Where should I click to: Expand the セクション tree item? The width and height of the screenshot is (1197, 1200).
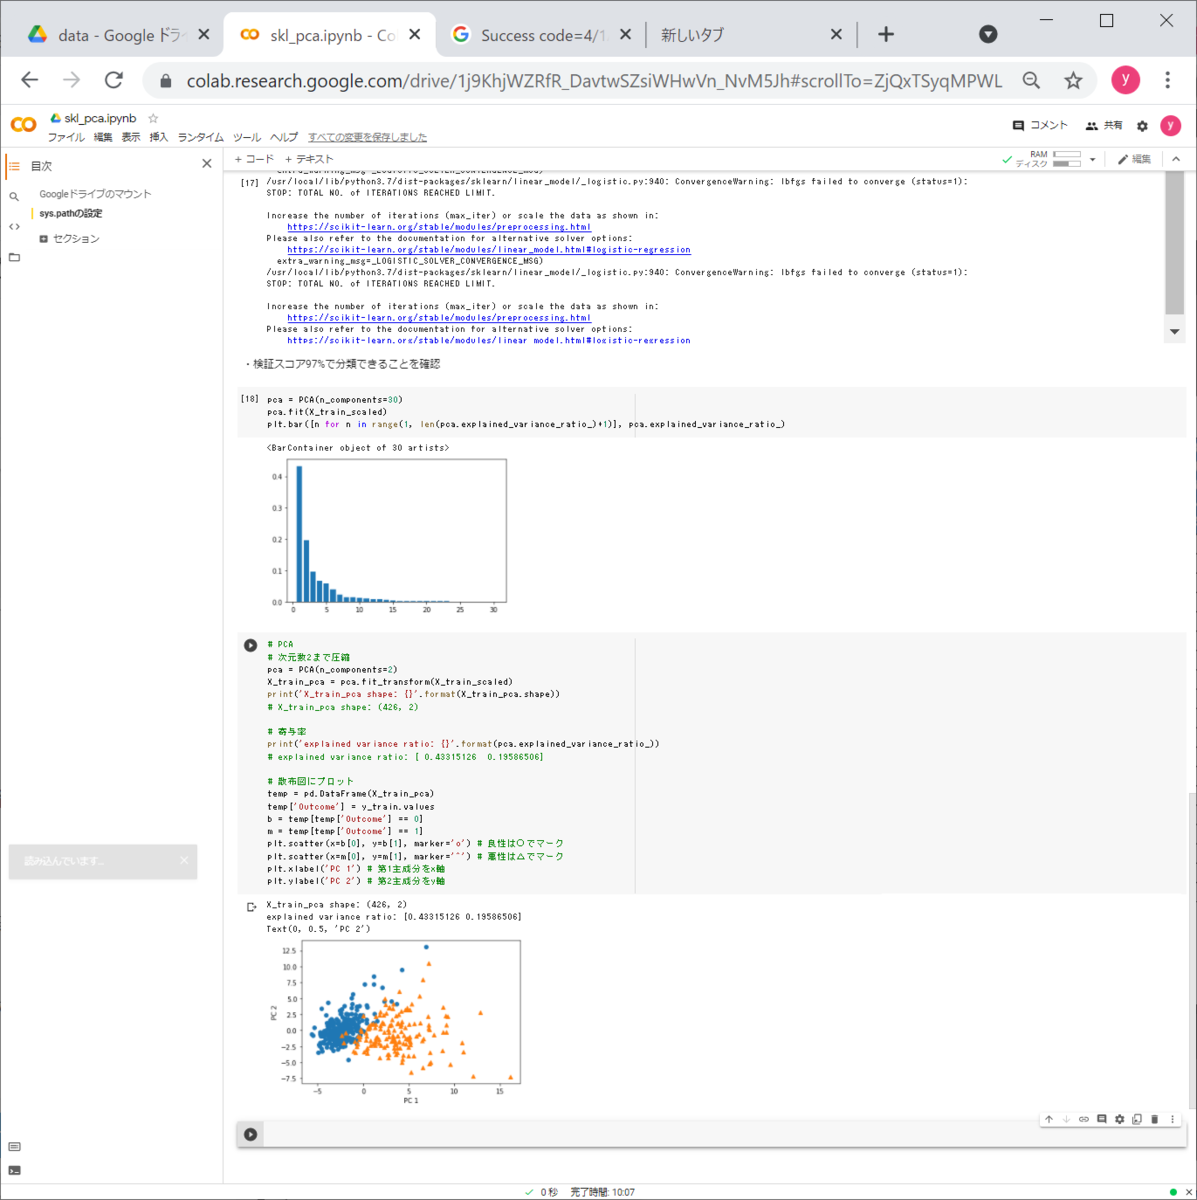coord(43,239)
